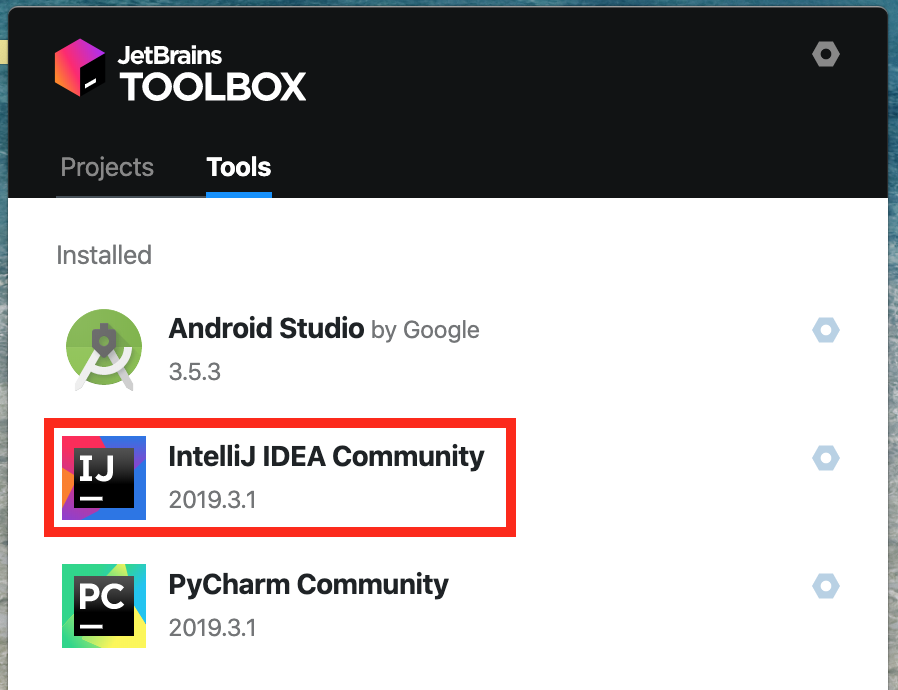Open PyCharm Community settings gear
The image size is (898, 690).
pyautogui.click(x=825, y=586)
